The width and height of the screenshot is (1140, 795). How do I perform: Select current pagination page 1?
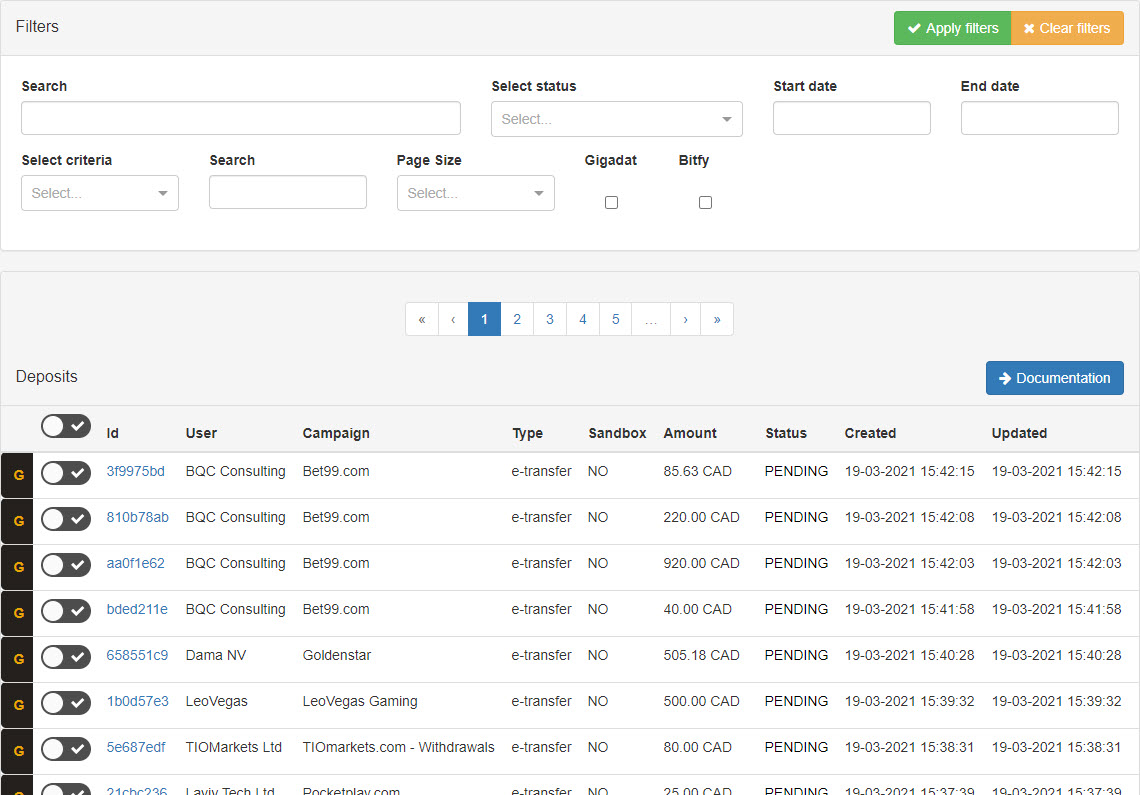tap(484, 319)
